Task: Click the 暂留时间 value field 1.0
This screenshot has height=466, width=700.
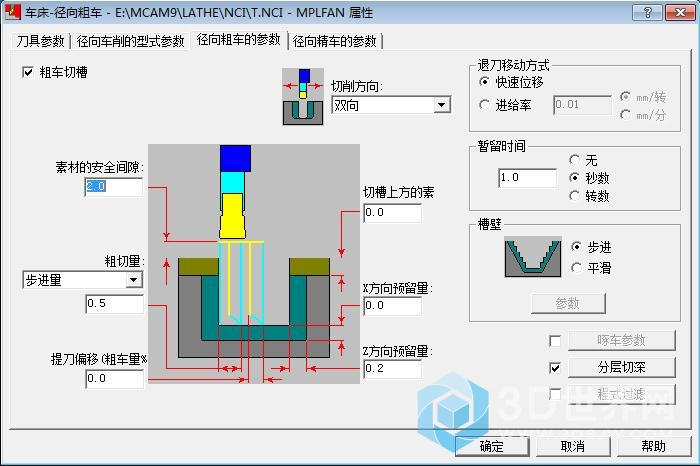Action: (527, 178)
